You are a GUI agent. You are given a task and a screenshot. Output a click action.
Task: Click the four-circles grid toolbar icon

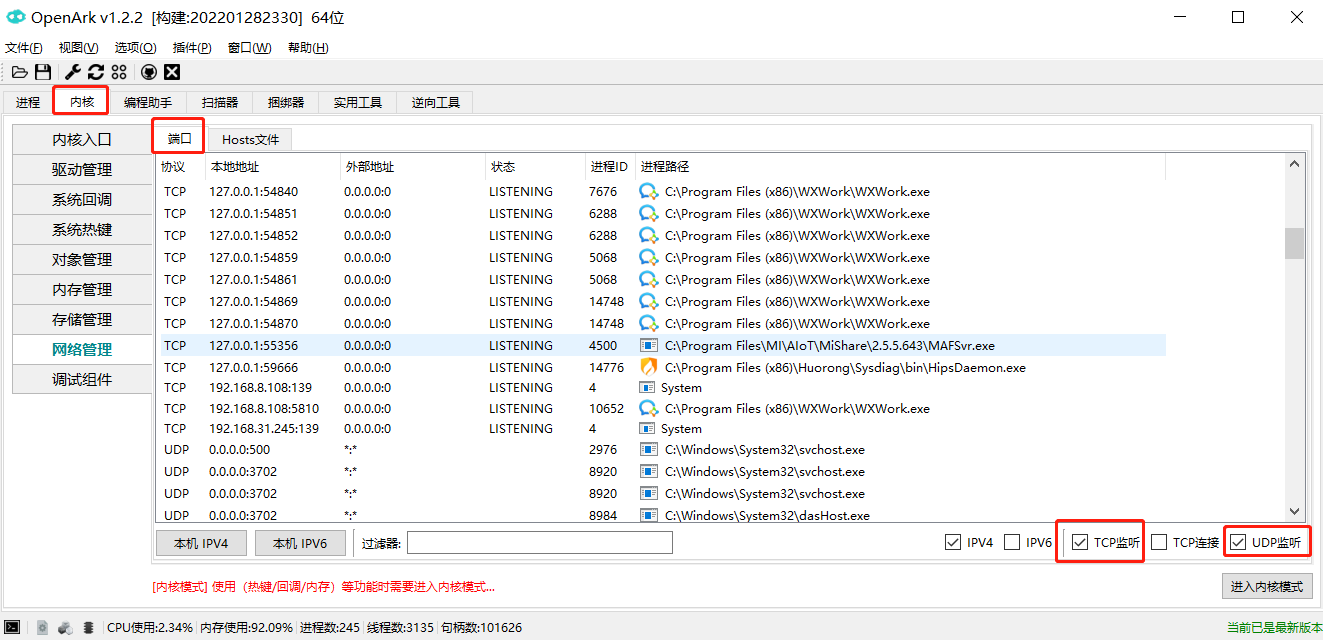pyautogui.click(x=119, y=72)
